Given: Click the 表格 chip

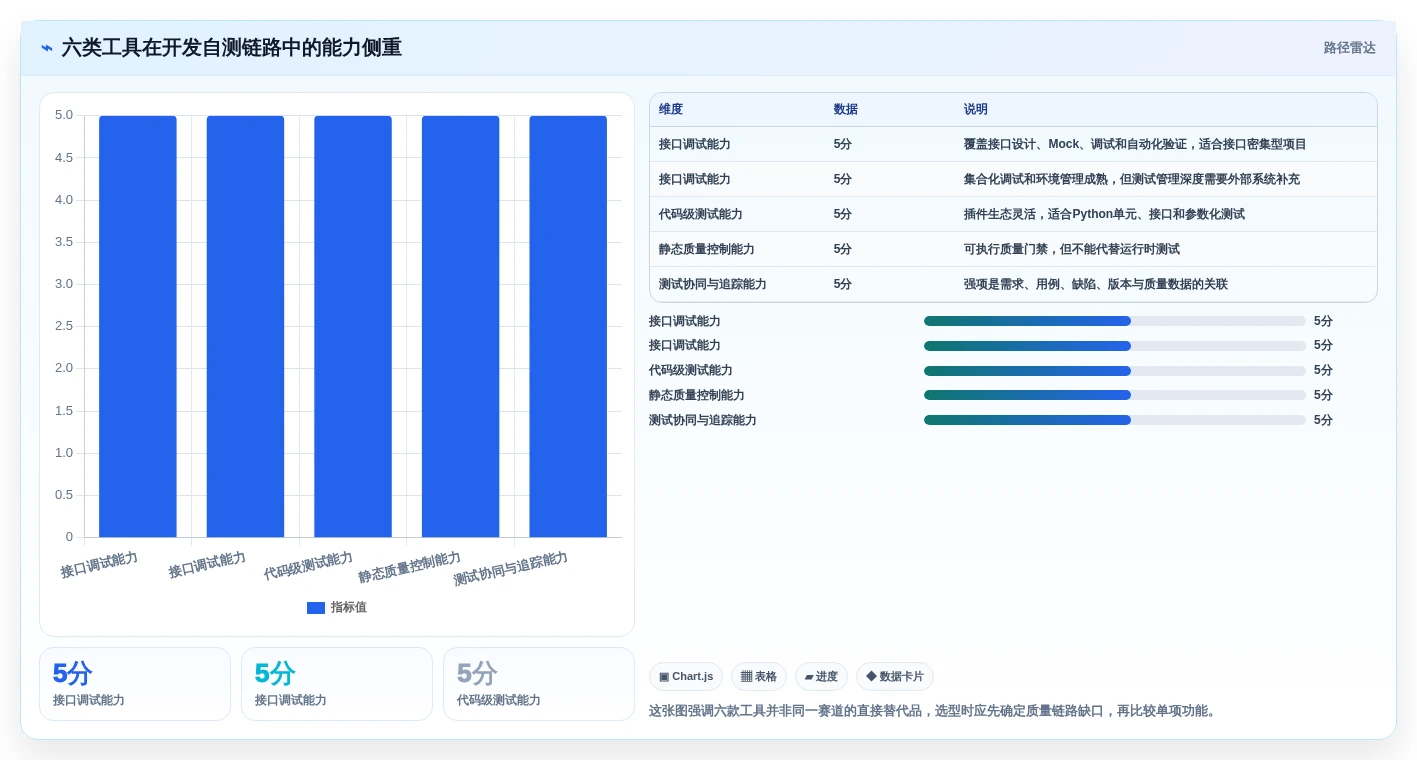Looking at the screenshot, I should [x=759, y=677].
